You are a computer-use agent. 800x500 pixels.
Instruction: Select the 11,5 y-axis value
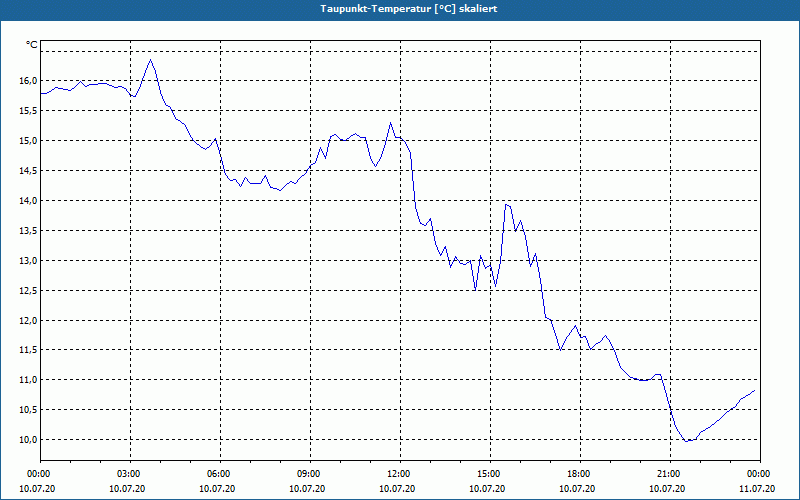[x=29, y=350]
